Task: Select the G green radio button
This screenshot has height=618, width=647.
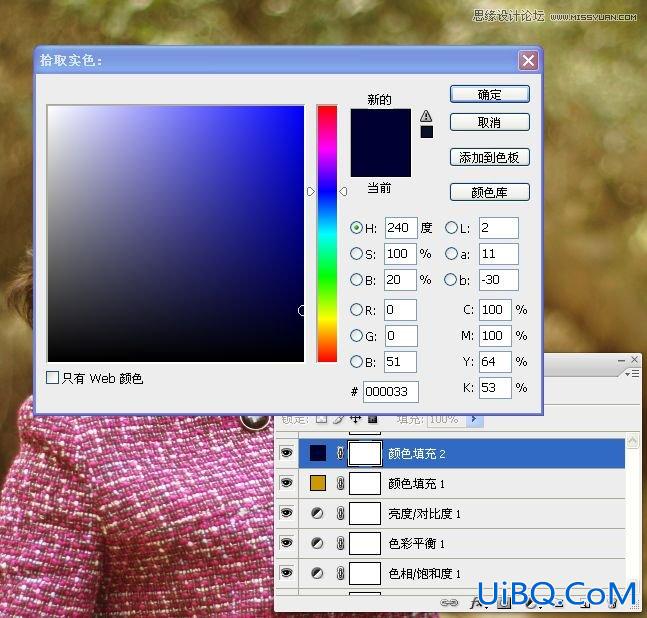Action: pyautogui.click(x=356, y=336)
